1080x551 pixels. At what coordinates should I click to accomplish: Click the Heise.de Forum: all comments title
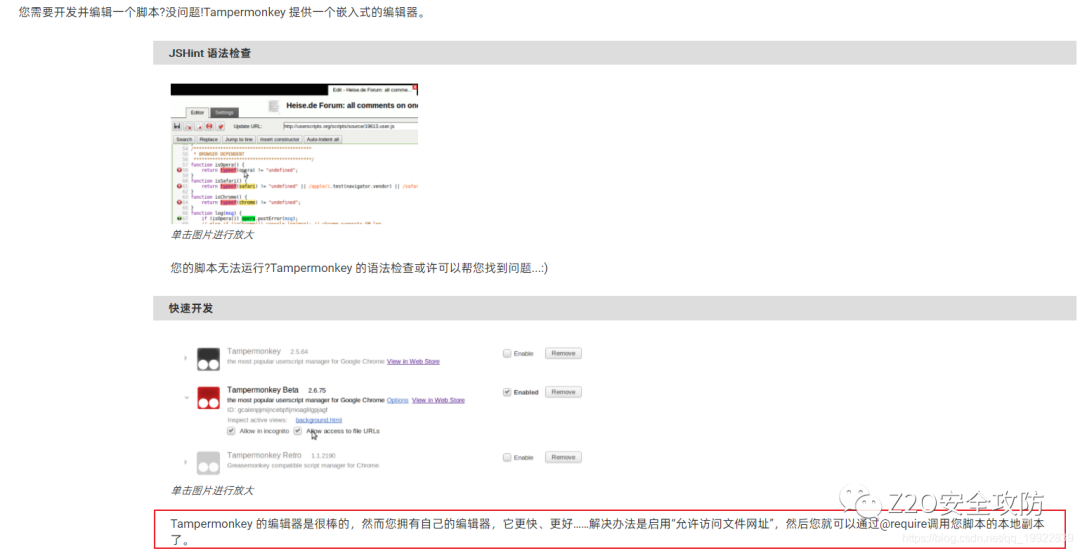(x=352, y=105)
